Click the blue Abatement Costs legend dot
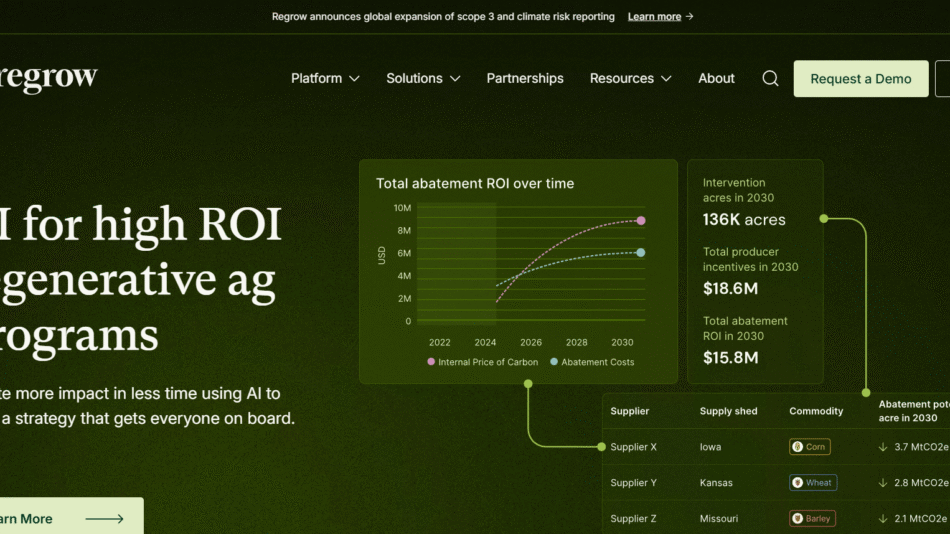950x534 pixels. [x=554, y=361]
